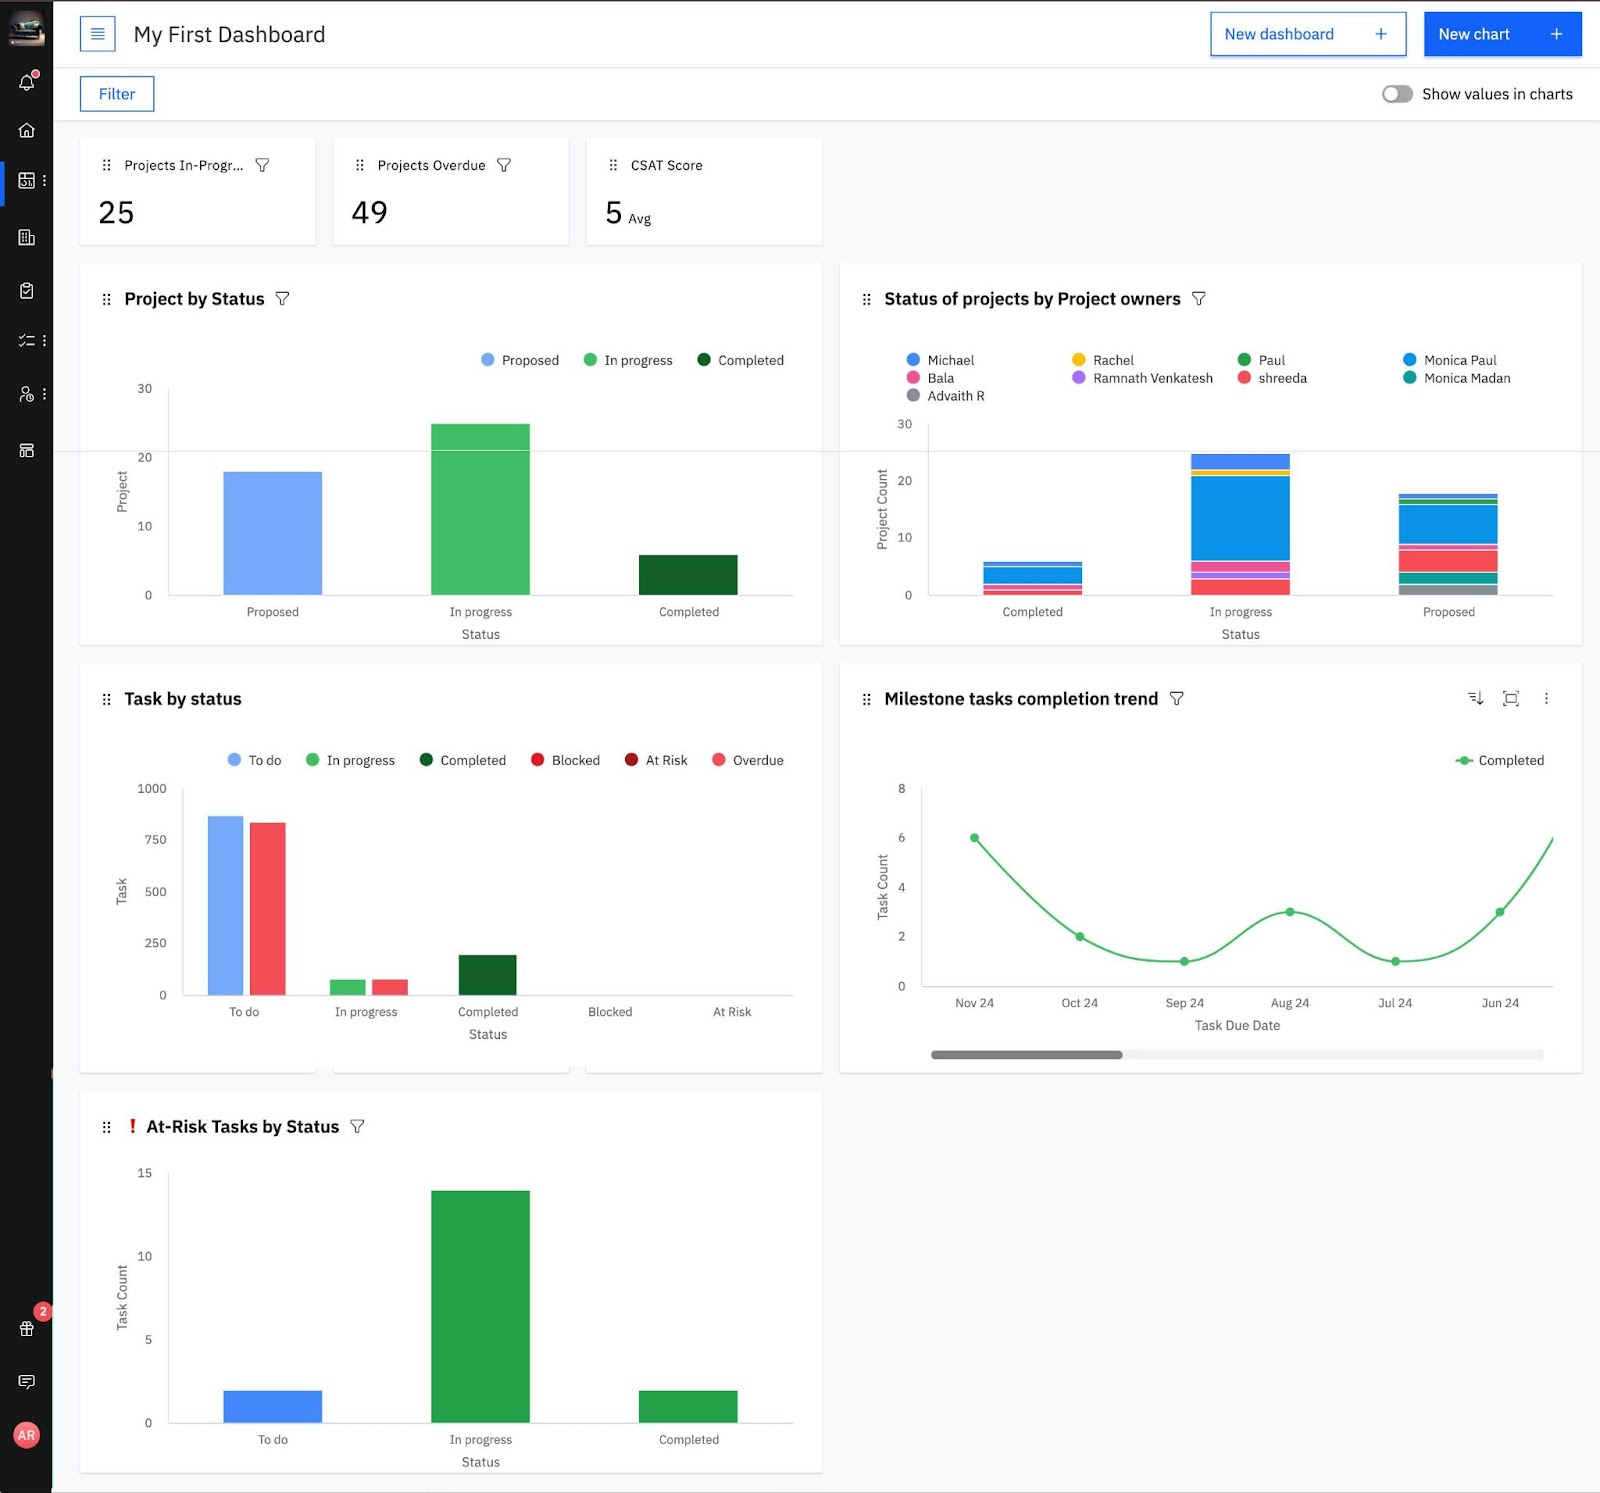Image resolution: width=1600 pixels, height=1493 pixels.
Task: Click filter icon on At-Risk Tasks by Status
Action: [357, 1127]
